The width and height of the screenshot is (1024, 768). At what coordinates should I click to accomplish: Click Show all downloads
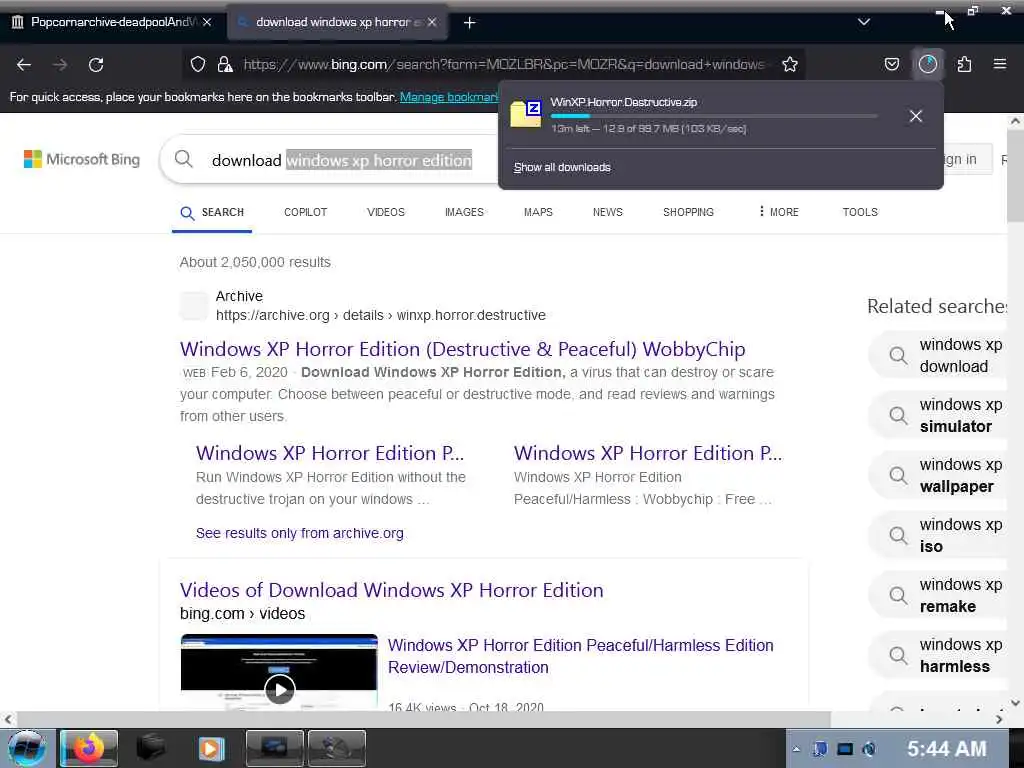pyautogui.click(x=562, y=168)
